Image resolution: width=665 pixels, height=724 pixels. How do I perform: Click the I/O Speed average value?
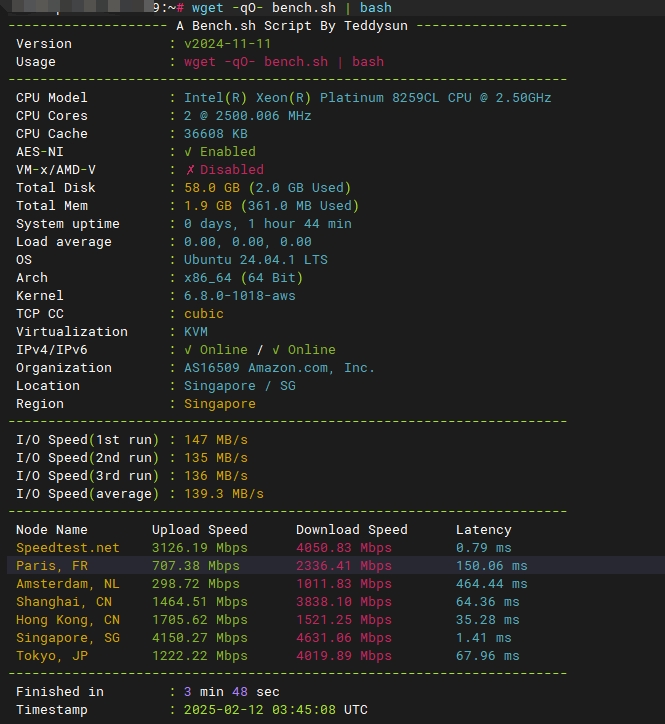click(224, 494)
